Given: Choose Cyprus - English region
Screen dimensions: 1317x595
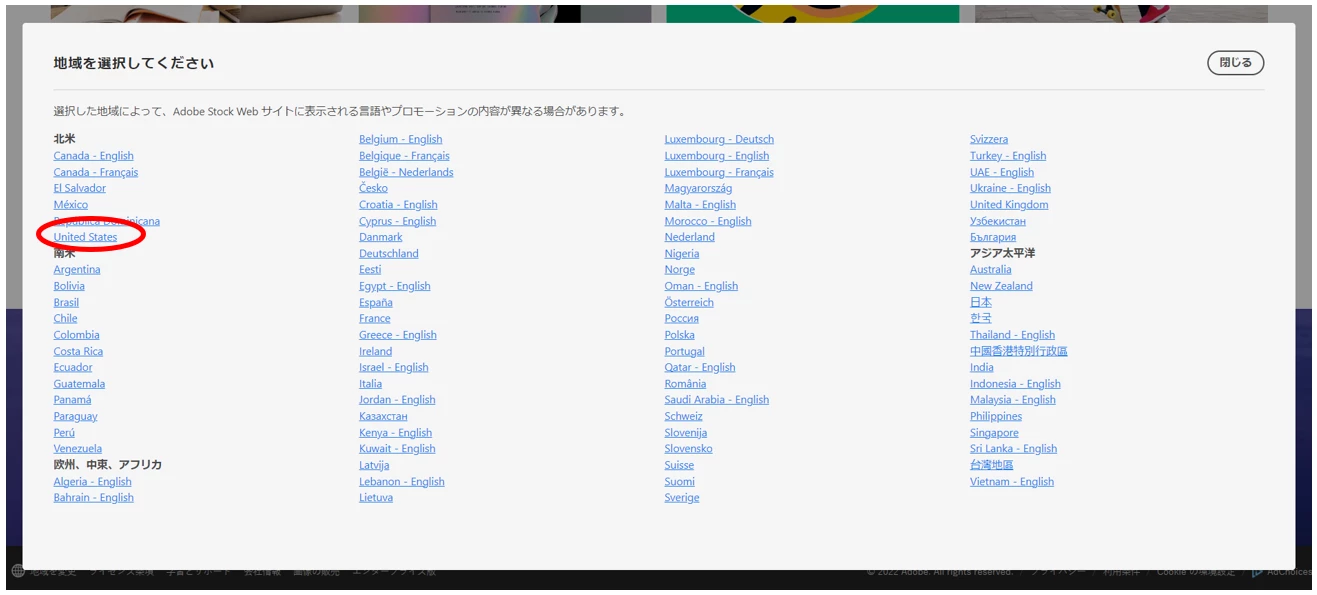Looking at the screenshot, I should pos(397,221).
